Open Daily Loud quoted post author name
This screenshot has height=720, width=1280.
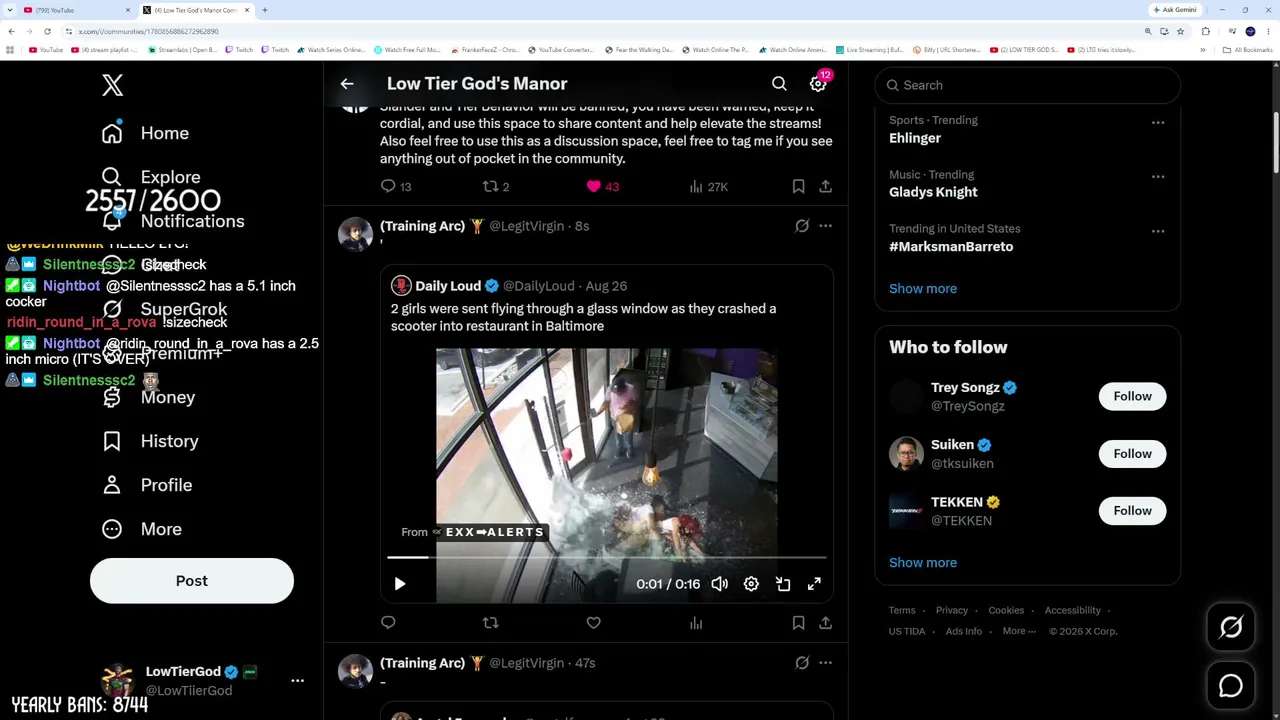[x=448, y=286]
